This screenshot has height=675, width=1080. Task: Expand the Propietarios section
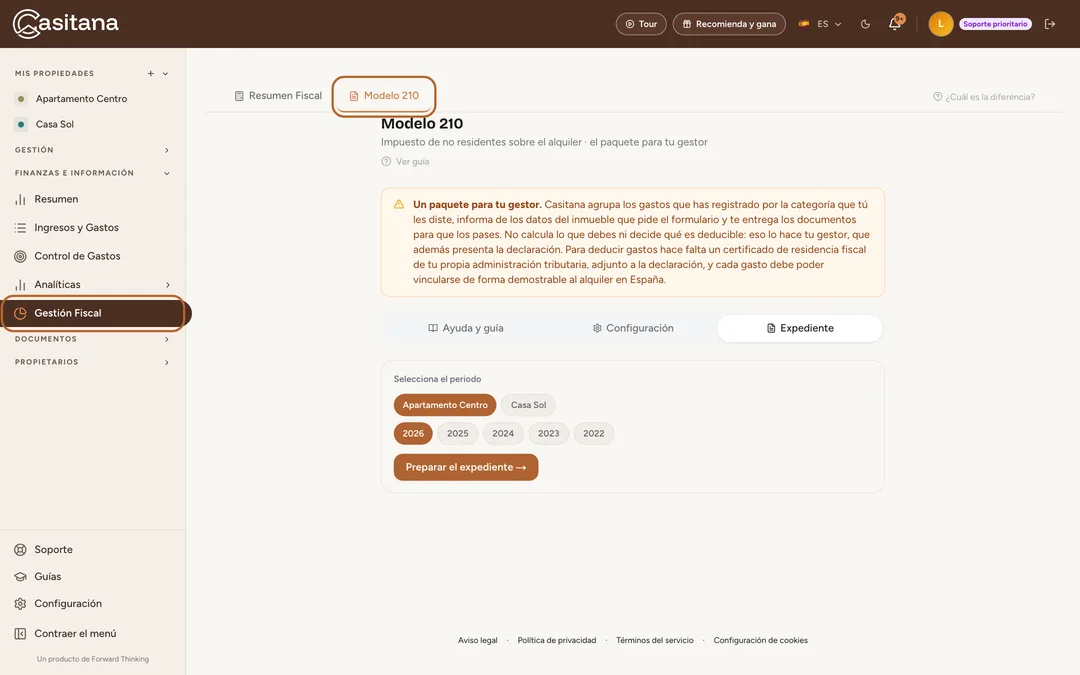pyautogui.click(x=92, y=362)
